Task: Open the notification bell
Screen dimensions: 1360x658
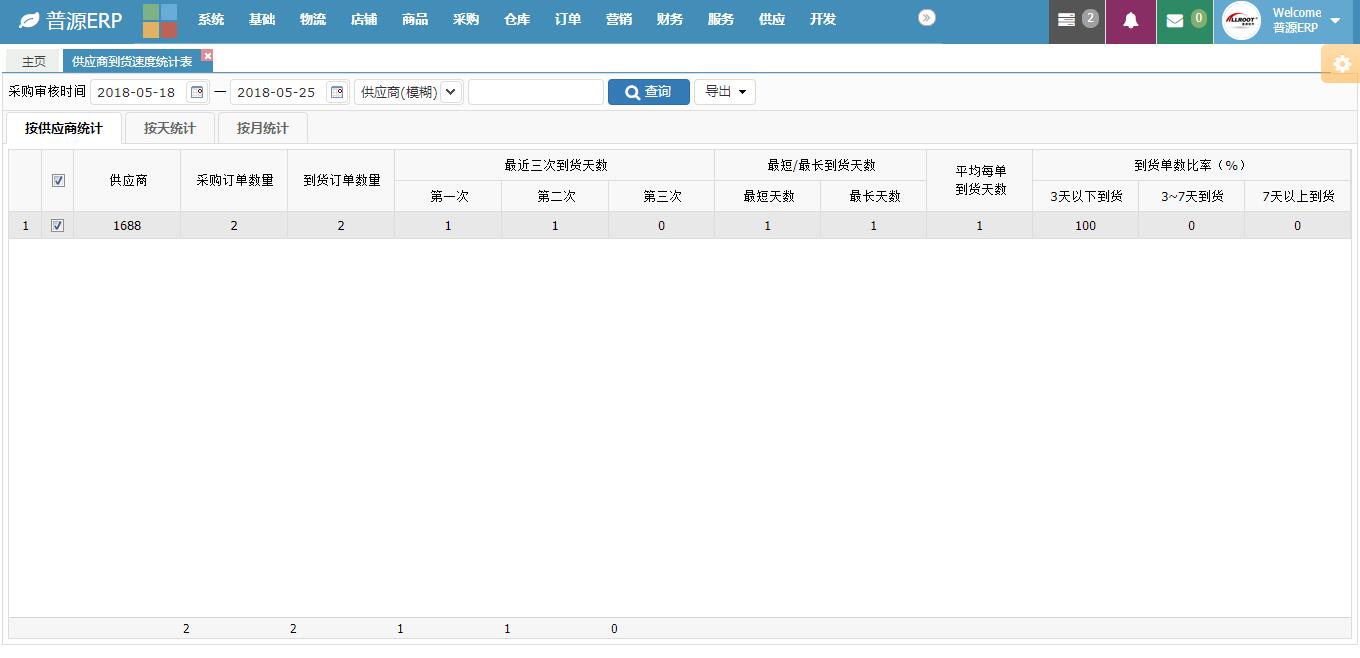Action: tap(1131, 21)
